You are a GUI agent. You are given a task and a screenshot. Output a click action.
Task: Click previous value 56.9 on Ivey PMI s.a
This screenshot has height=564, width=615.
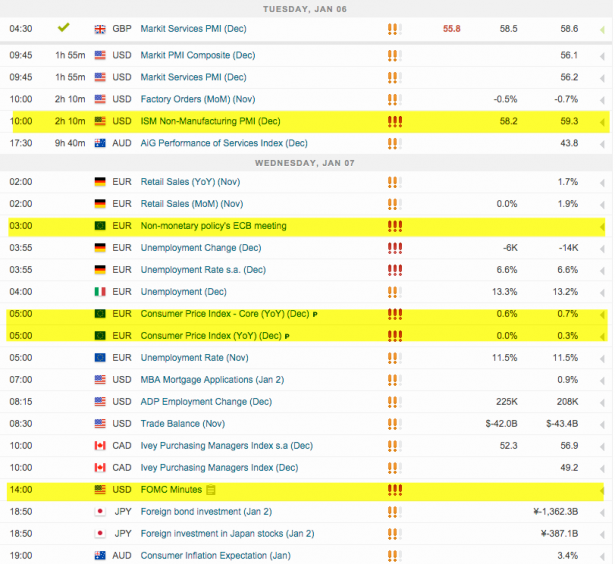coord(569,446)
